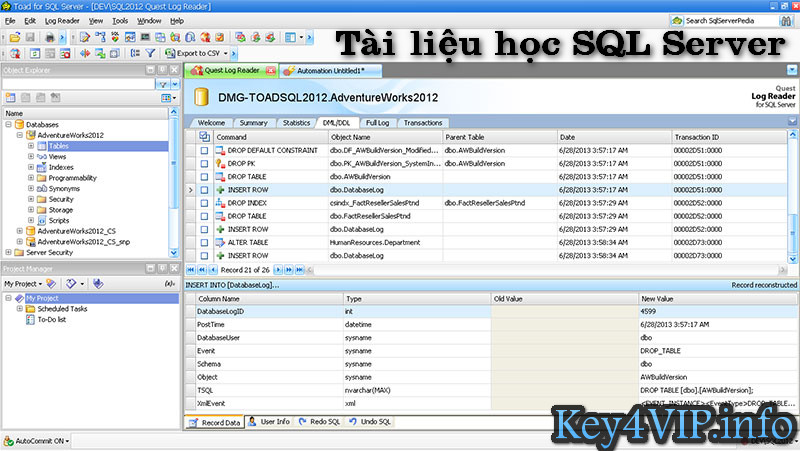The height and width of the screenshot is (451, 800).
Task: Check the DROP TABLE dbo.AWBuildVersion row checkbox
Action: click(x=204, y=177)
